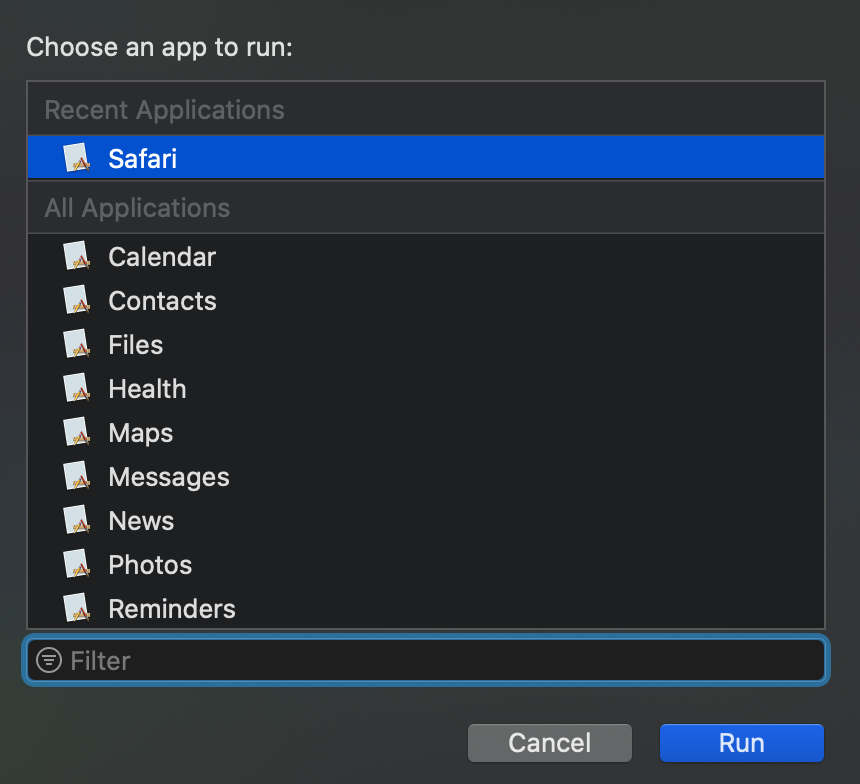Click the filter icon in the search field
Viewport: 860px width, 784px height.
(49, 660)
